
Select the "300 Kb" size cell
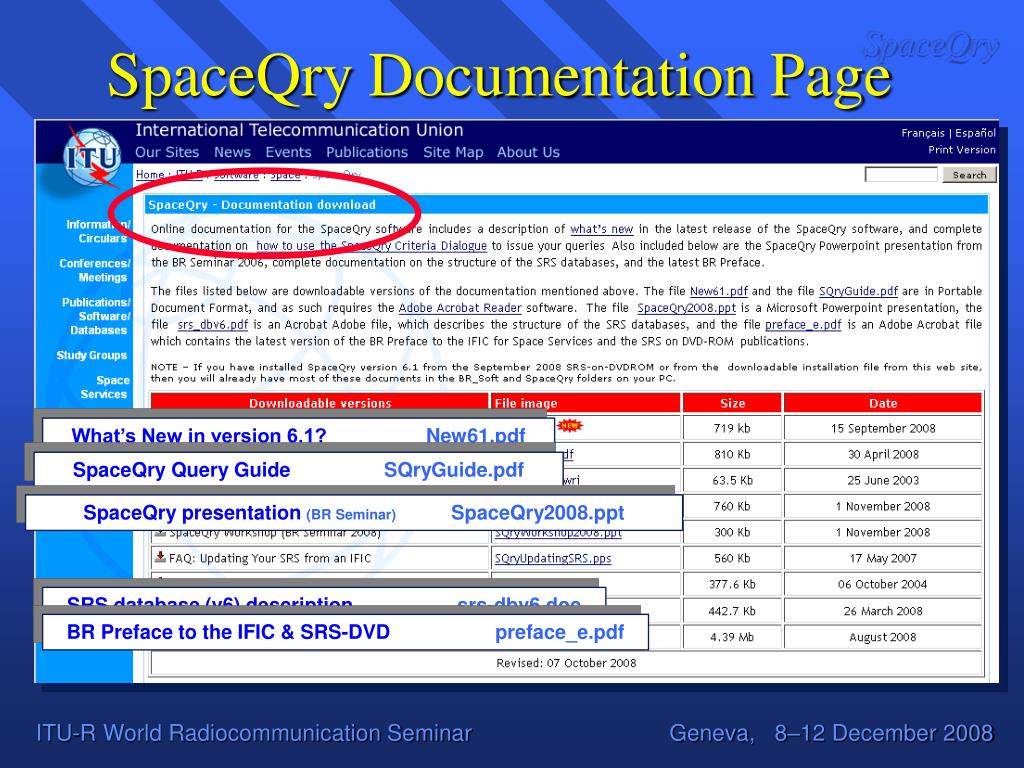click(x=732, y=532)
